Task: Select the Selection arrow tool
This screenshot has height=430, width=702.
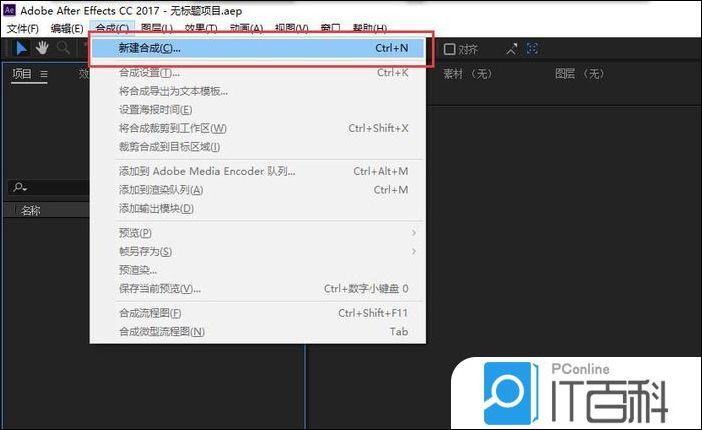Action: coord(21,48)
